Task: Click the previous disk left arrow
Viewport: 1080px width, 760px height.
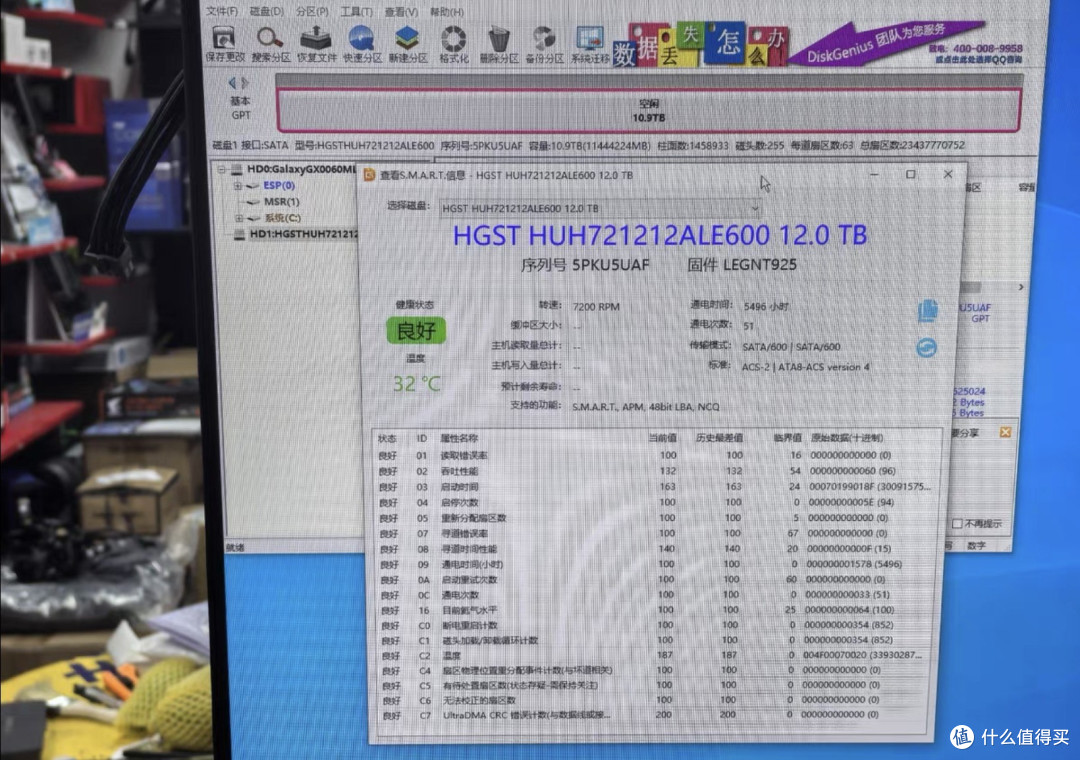Action: pos(232,83)
